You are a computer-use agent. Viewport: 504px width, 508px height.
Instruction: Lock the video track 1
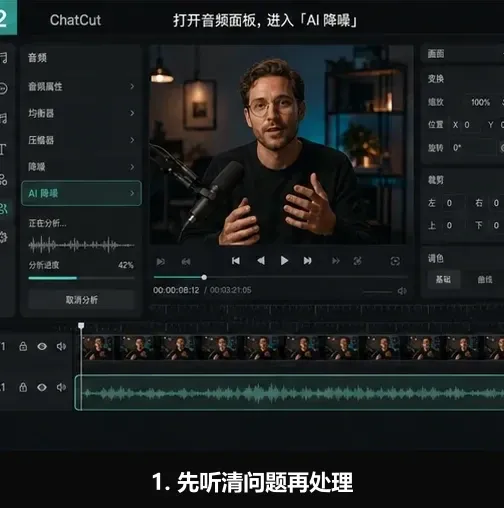23,346
